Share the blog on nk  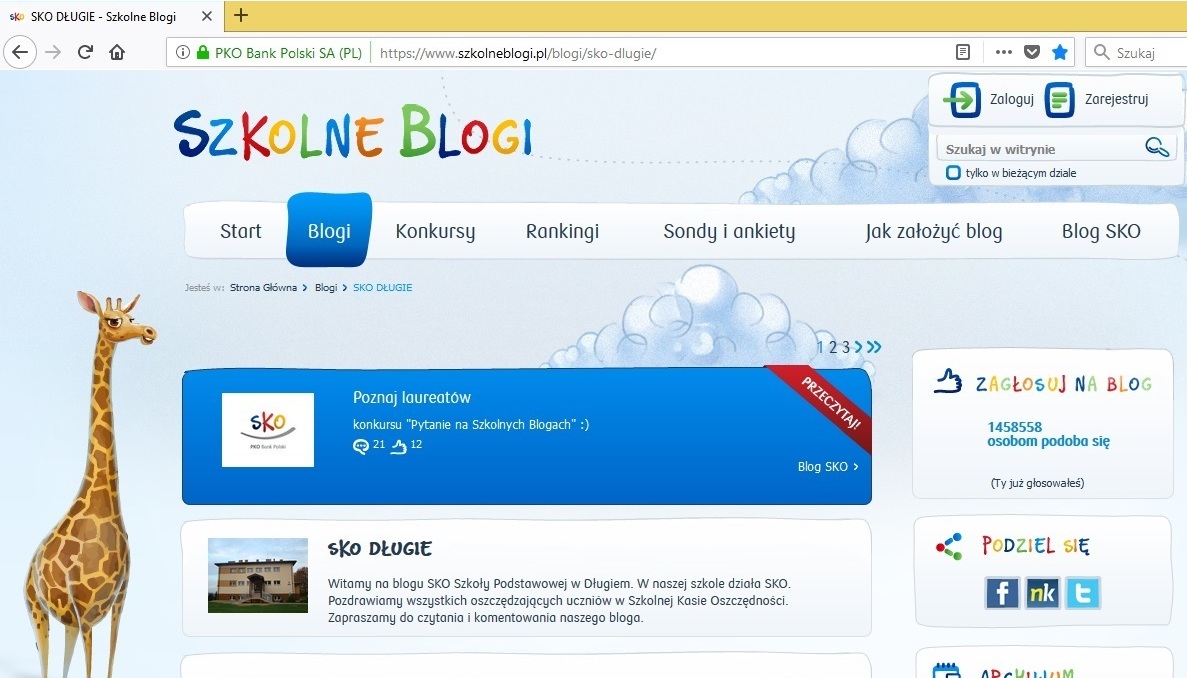tap(1042, 592)
